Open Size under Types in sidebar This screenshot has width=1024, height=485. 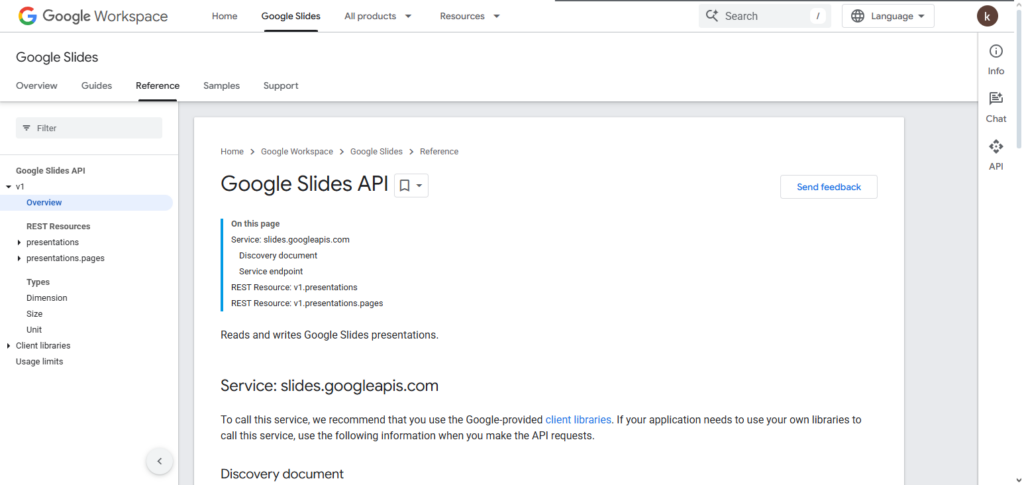point(35,314)
